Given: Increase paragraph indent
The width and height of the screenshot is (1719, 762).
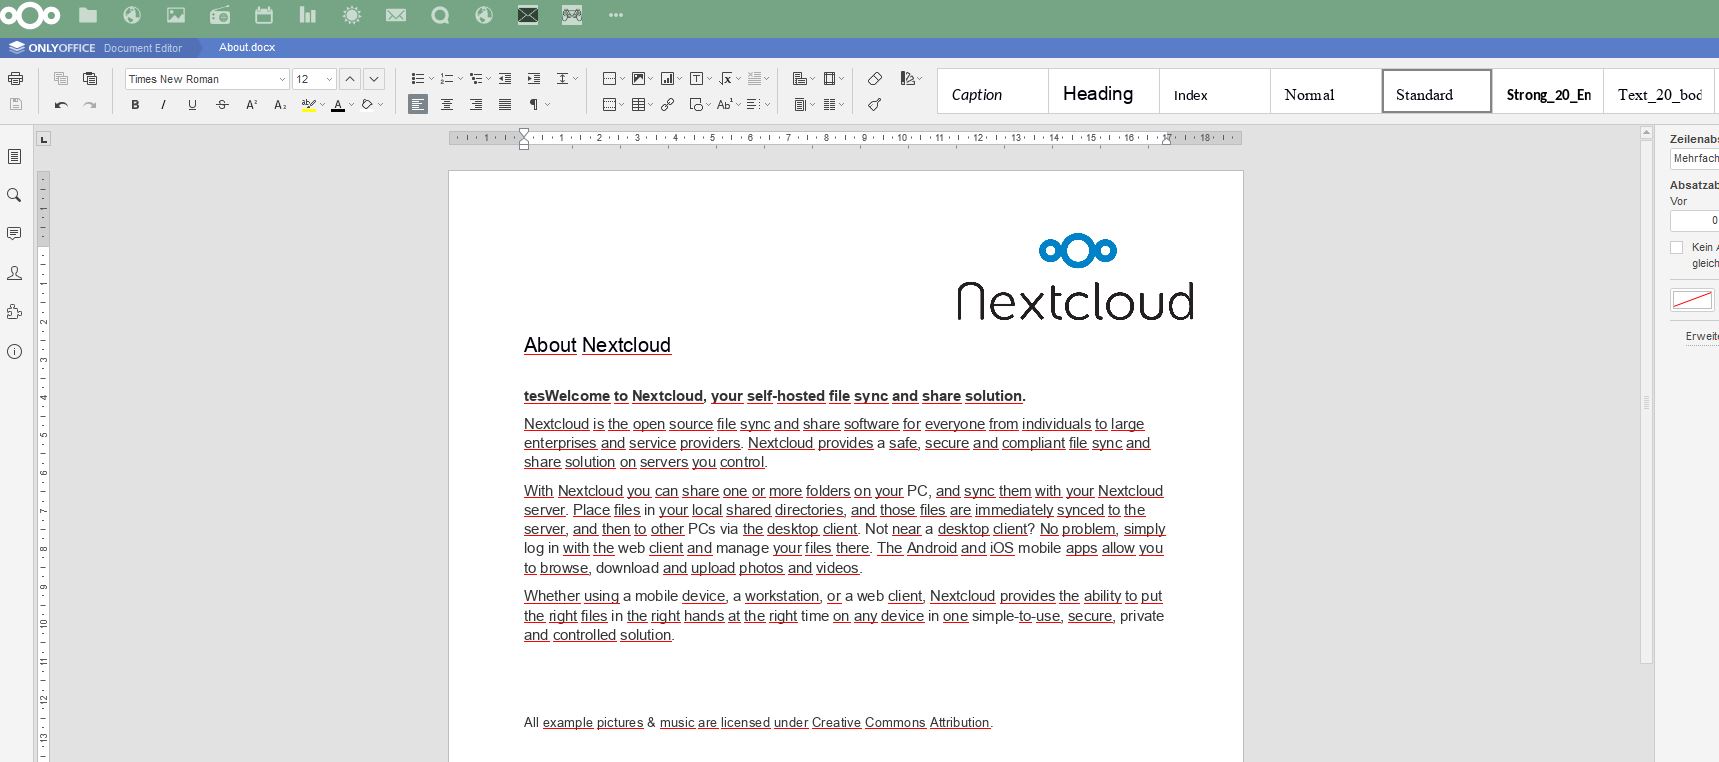Looking at the screenshot, I should click(534, 78).
